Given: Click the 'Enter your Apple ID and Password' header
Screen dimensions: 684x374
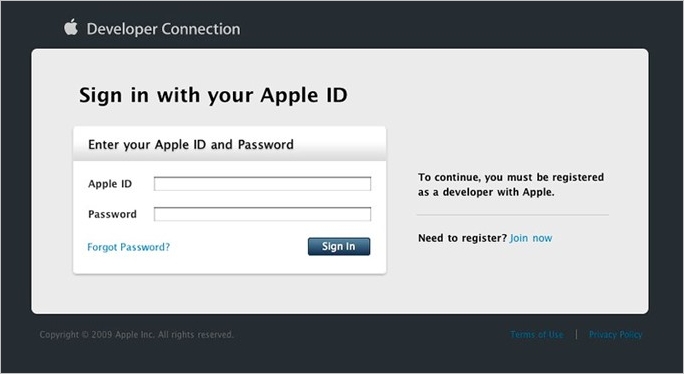Looking at the screenshot, I should pos(191,144).
